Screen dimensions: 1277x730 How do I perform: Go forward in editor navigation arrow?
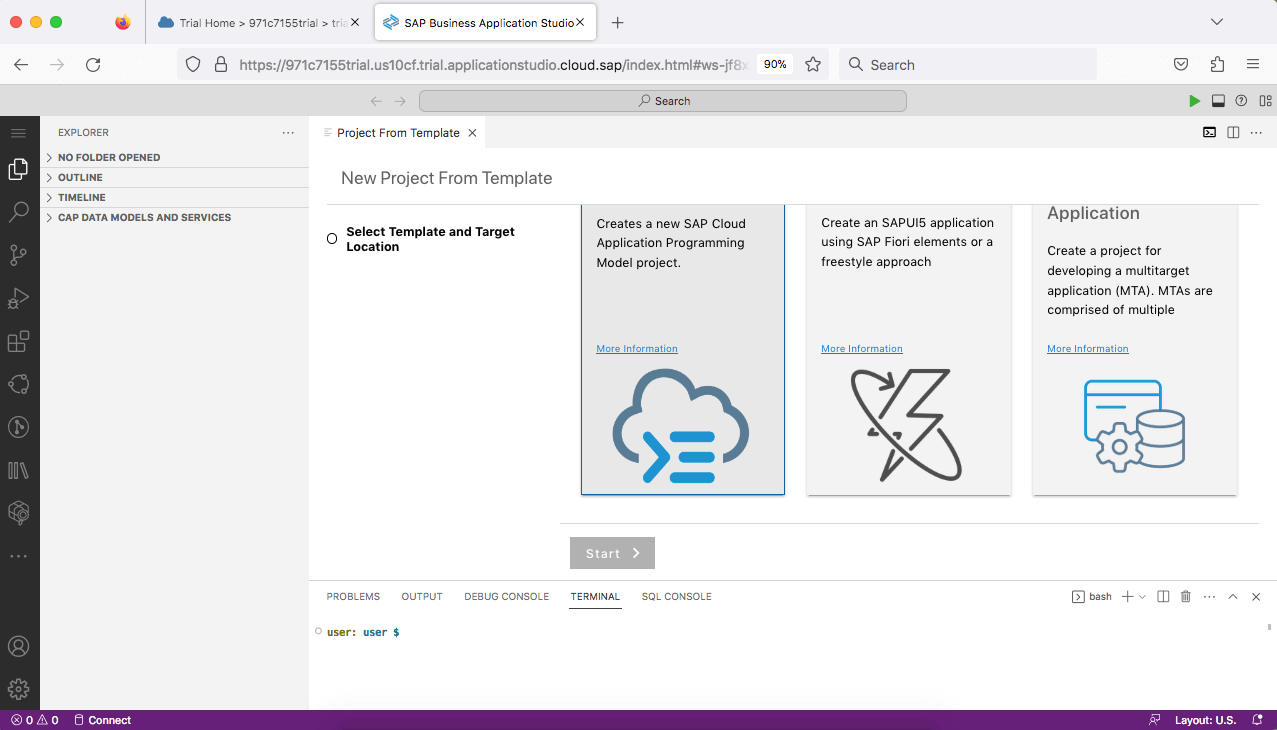point(400,101)
